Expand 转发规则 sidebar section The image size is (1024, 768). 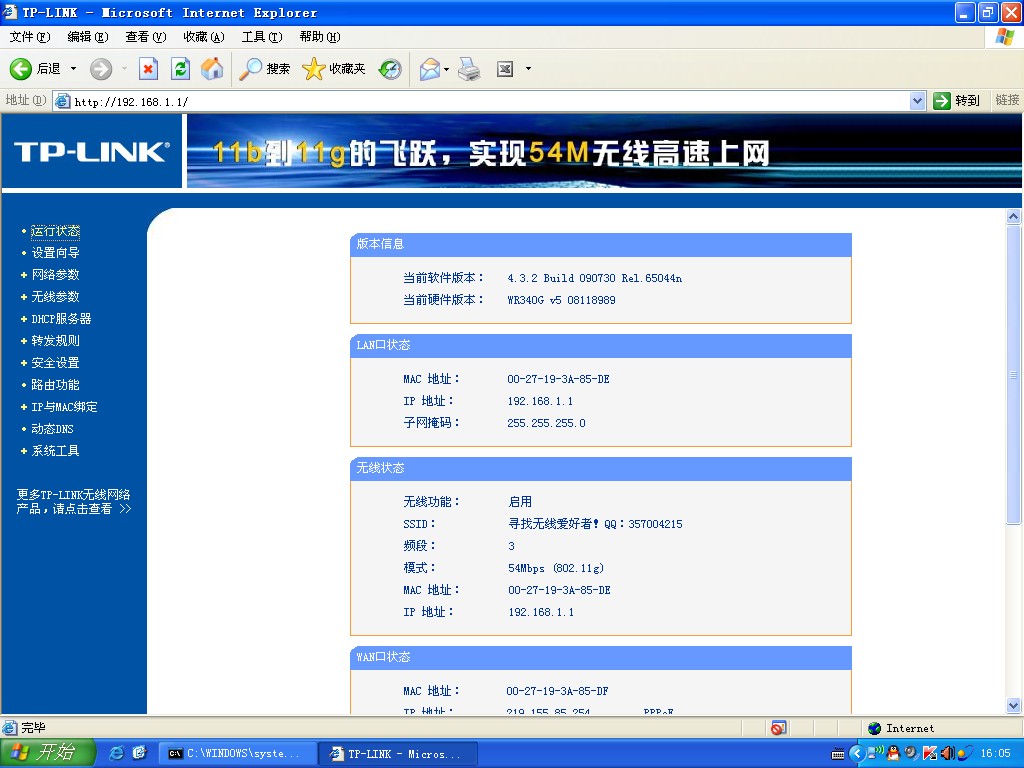click(56, 341)
